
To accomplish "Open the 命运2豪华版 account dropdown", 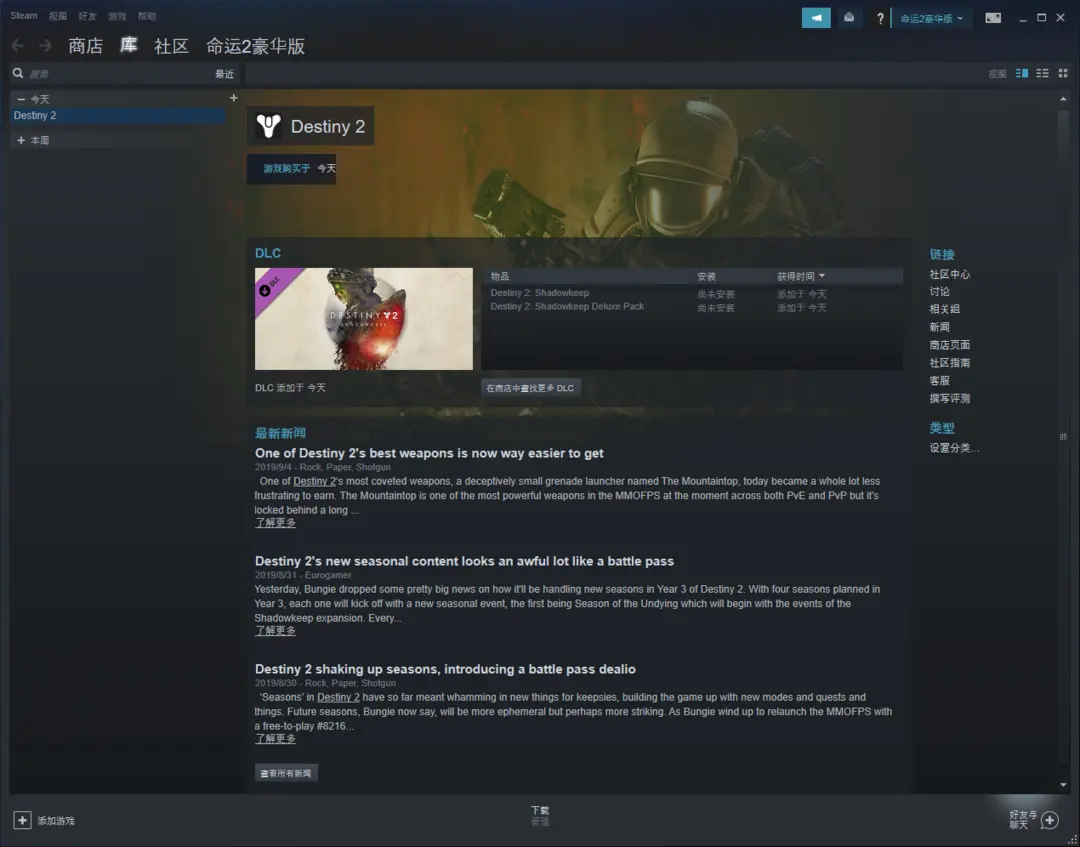I will 931,19.
